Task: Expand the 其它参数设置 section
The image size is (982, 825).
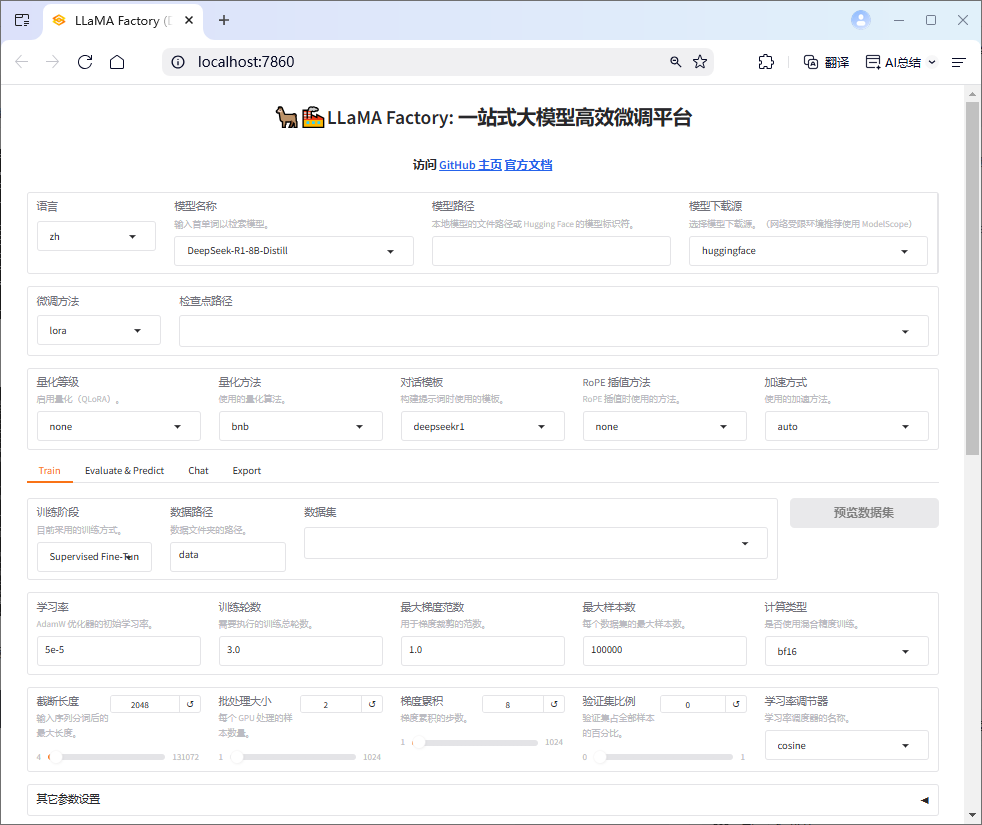Action: pyautogui.click(x=483, y=799)
